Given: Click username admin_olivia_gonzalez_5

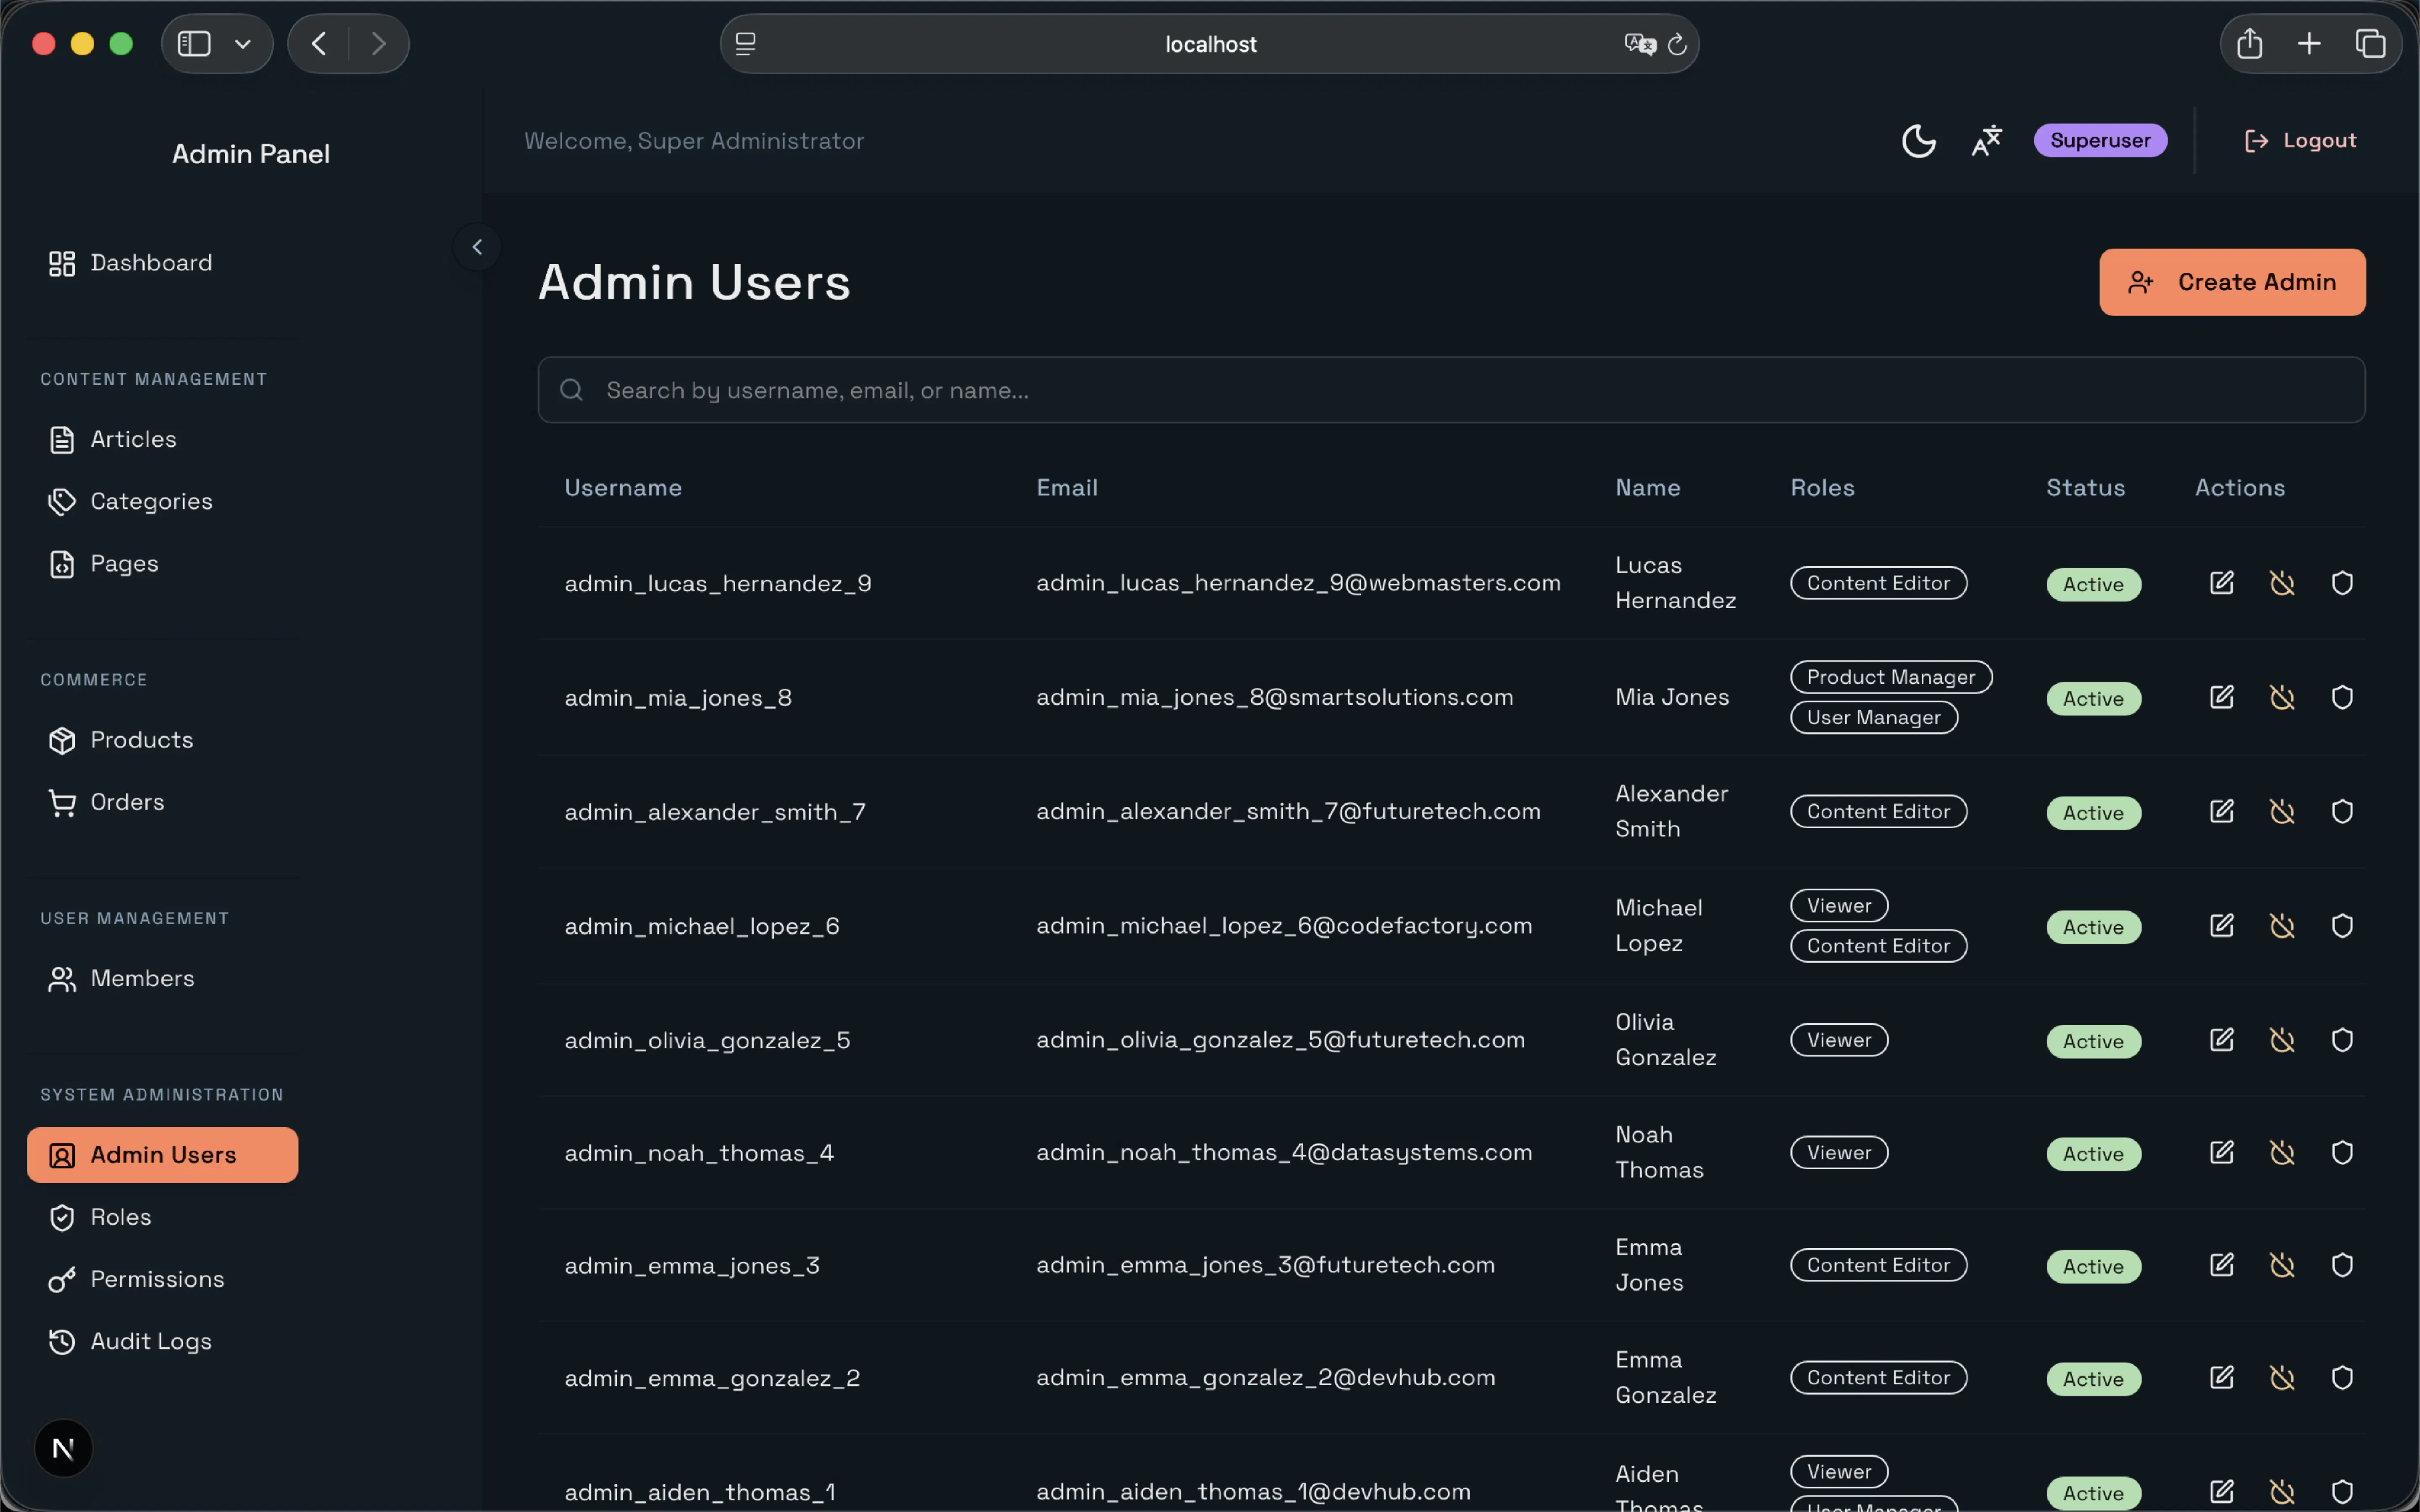Looking at the screenshot, I should coord(707,1041).
